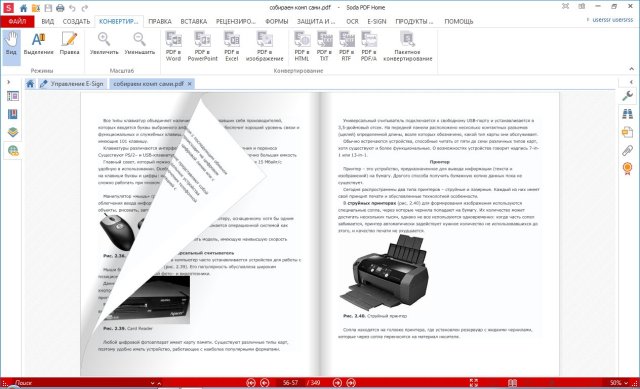
Task: Zoom in with the Увеличить magnifier
Action: 104,44
